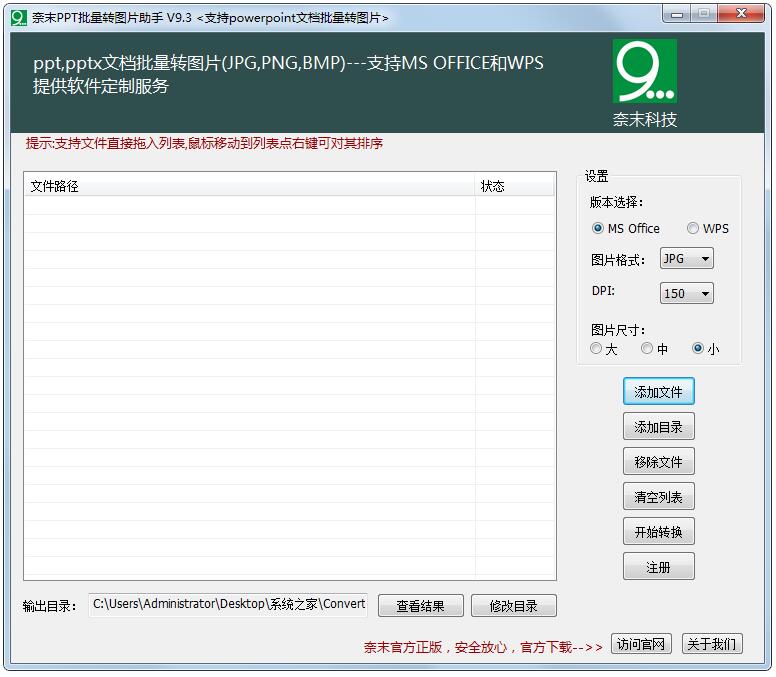Choose the small (小) image size

click(698, 349)
